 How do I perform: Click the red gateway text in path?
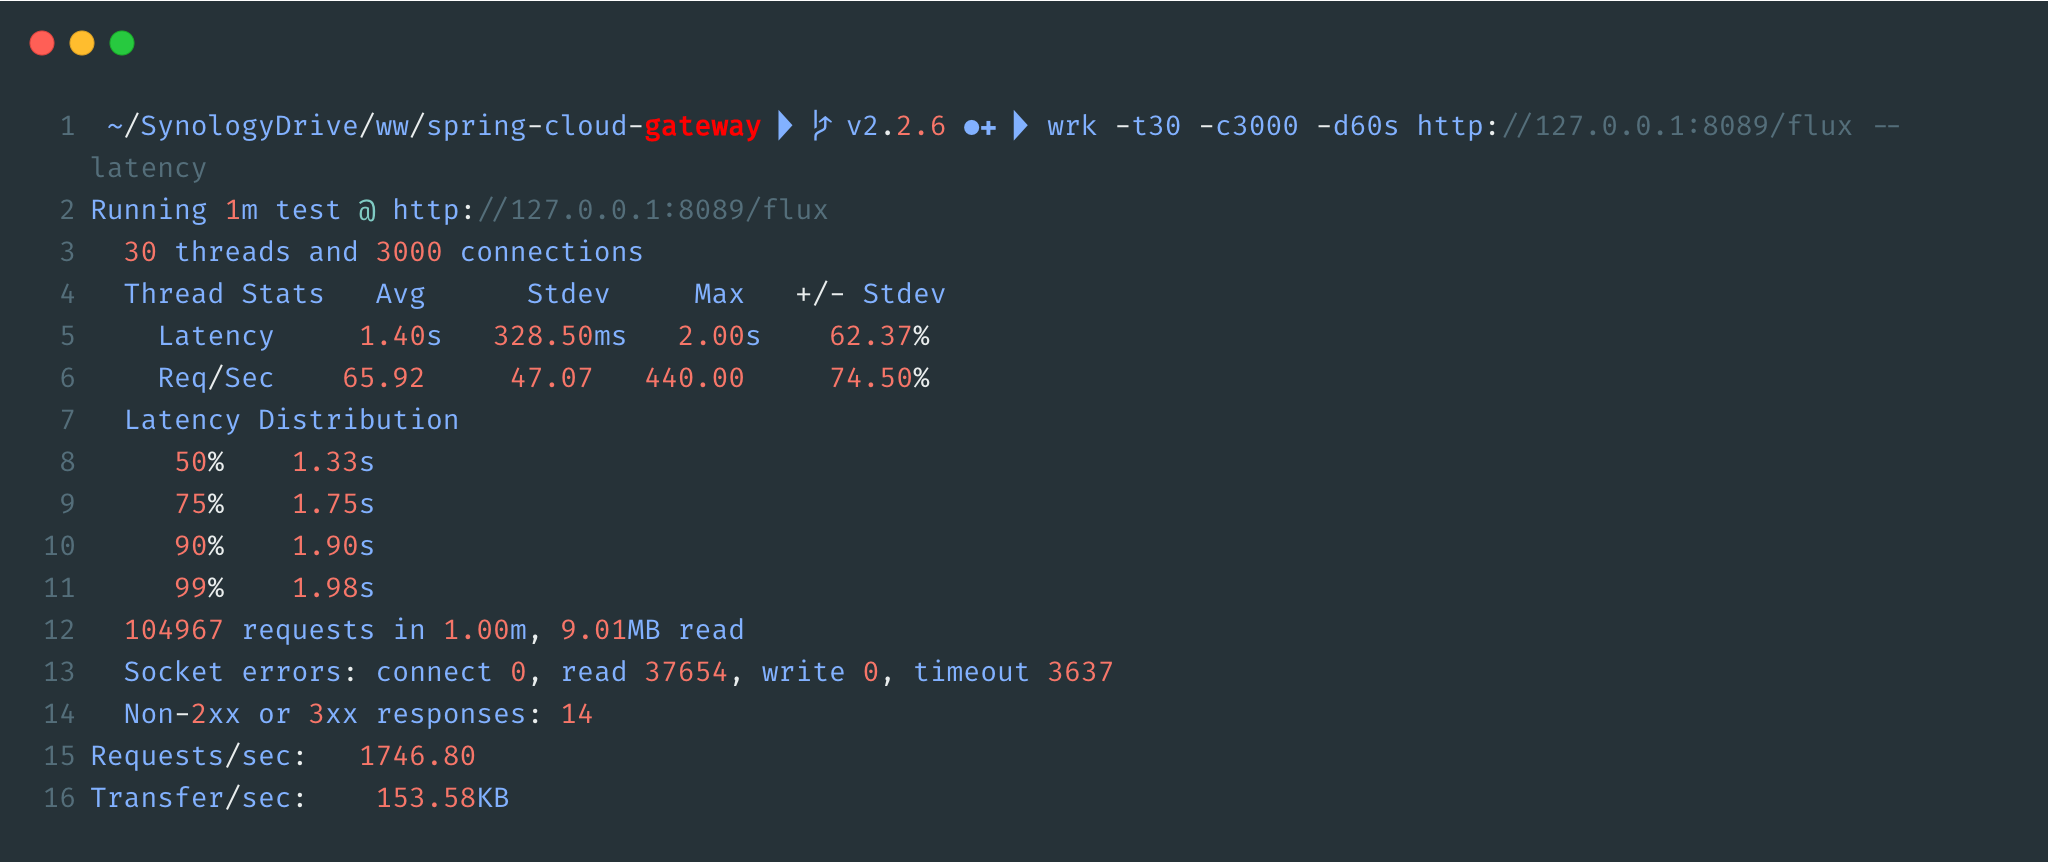point(702,127)
